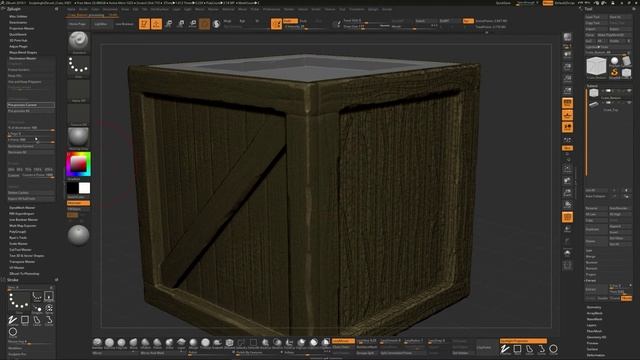Toggle PolyF wireframe button on right shelf
640x360 pixels.
click(567, 217)
